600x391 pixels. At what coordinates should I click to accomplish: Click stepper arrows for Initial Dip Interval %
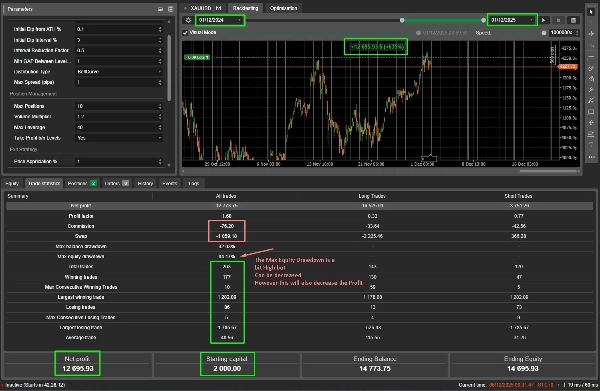[160, 40]
